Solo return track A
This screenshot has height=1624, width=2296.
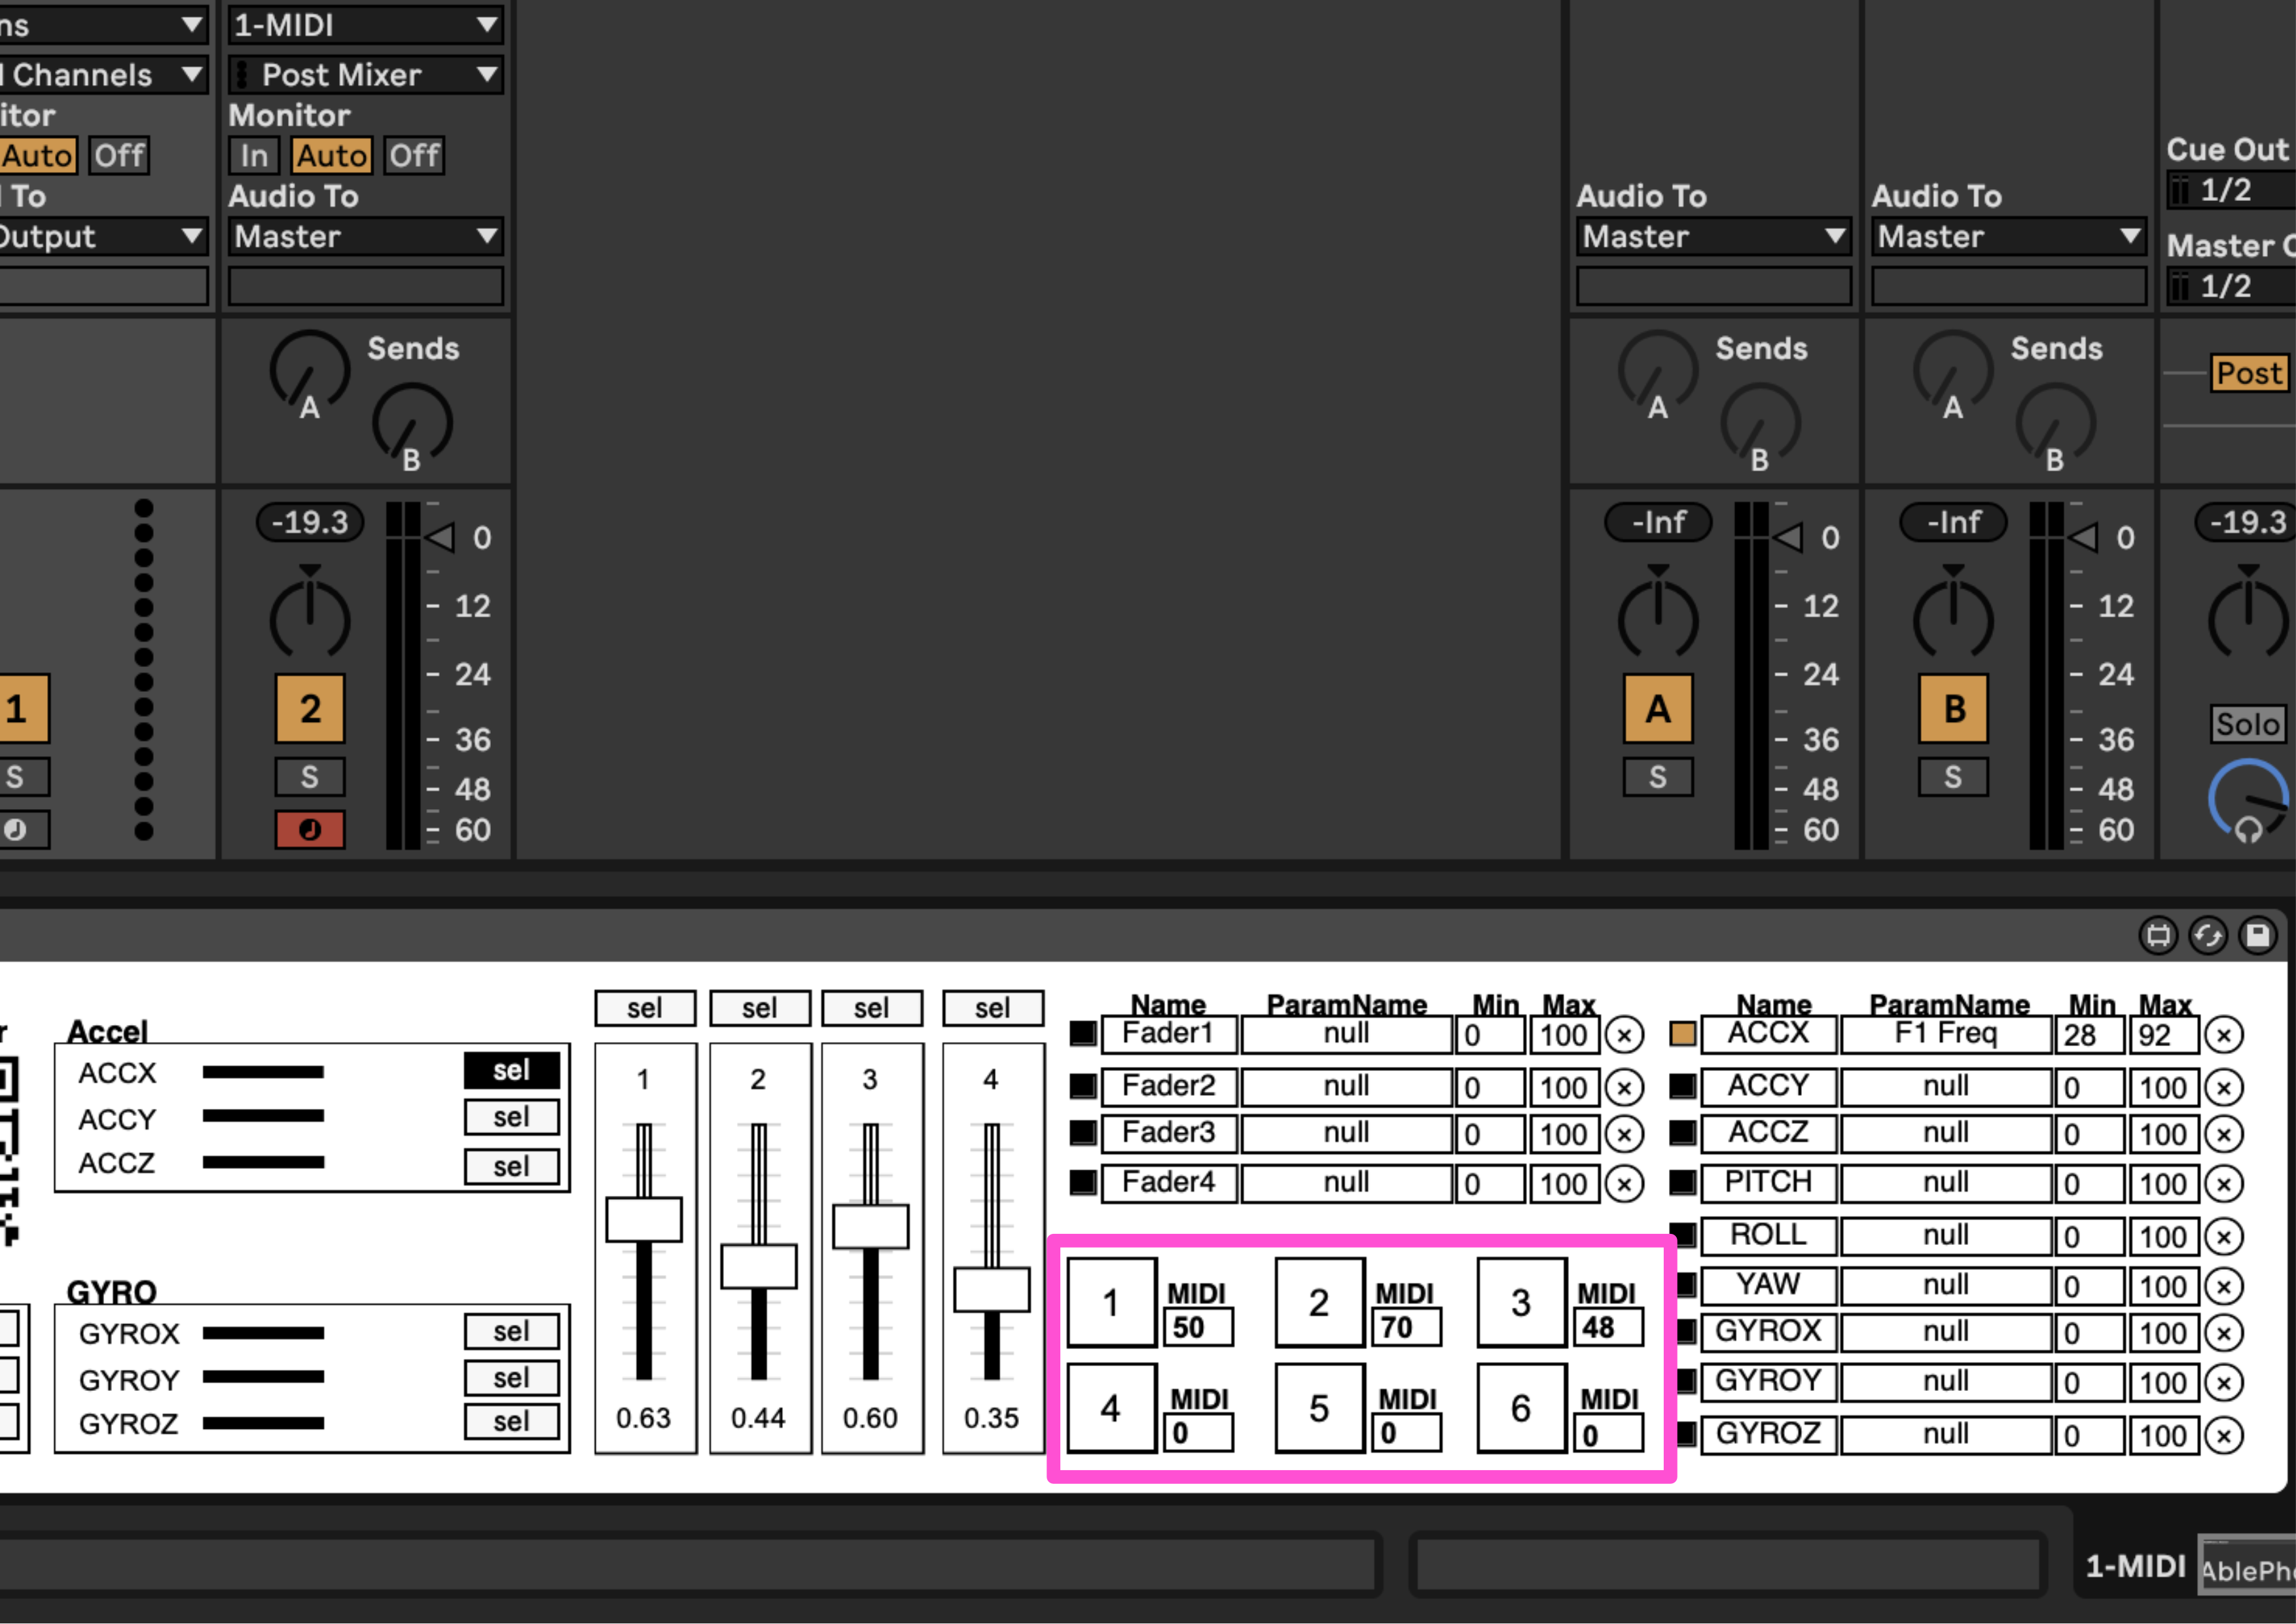pos(1658,777)
